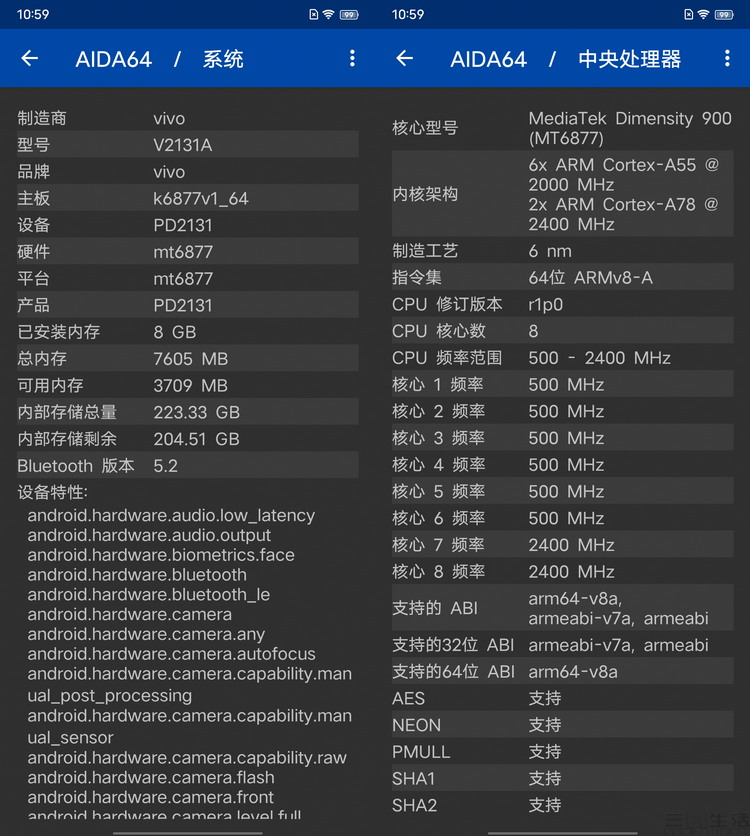This screenshot has width=750, height=836.
Task: Select the 核心型号 MediaTek Dimensity 900 row
Action: 562,128
